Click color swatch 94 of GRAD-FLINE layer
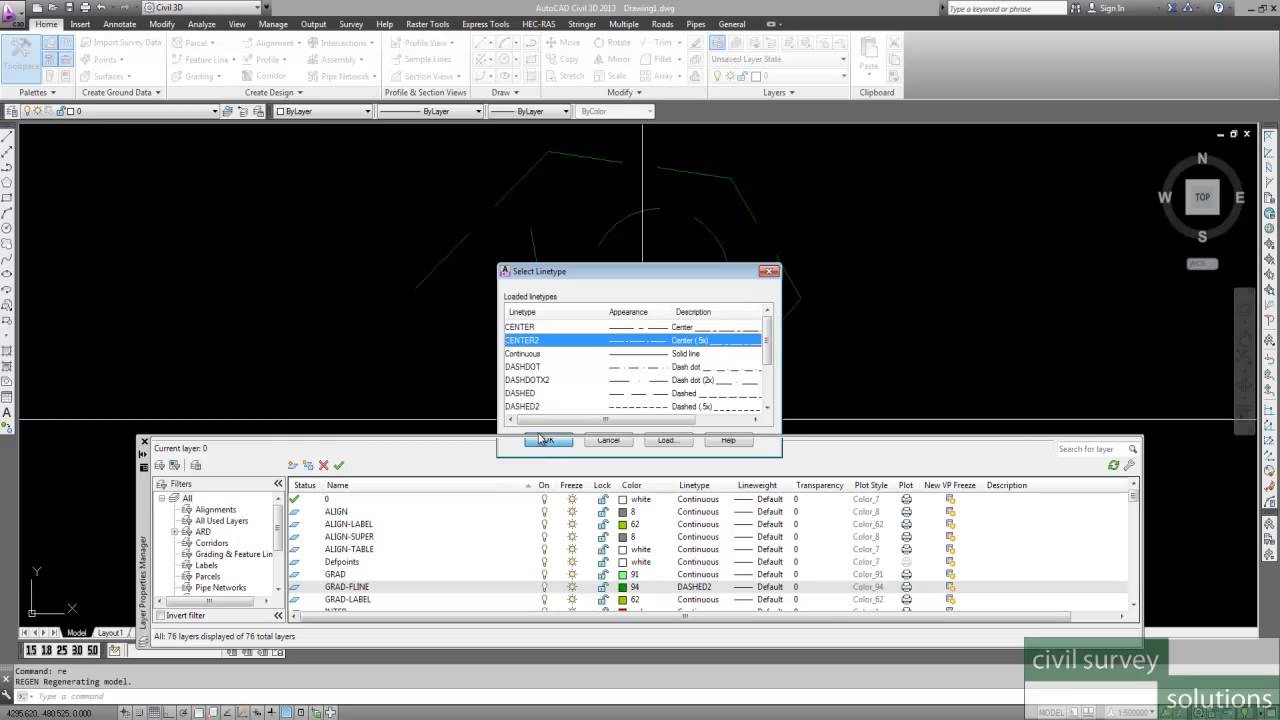1280x720 pixels. (623, 587)
